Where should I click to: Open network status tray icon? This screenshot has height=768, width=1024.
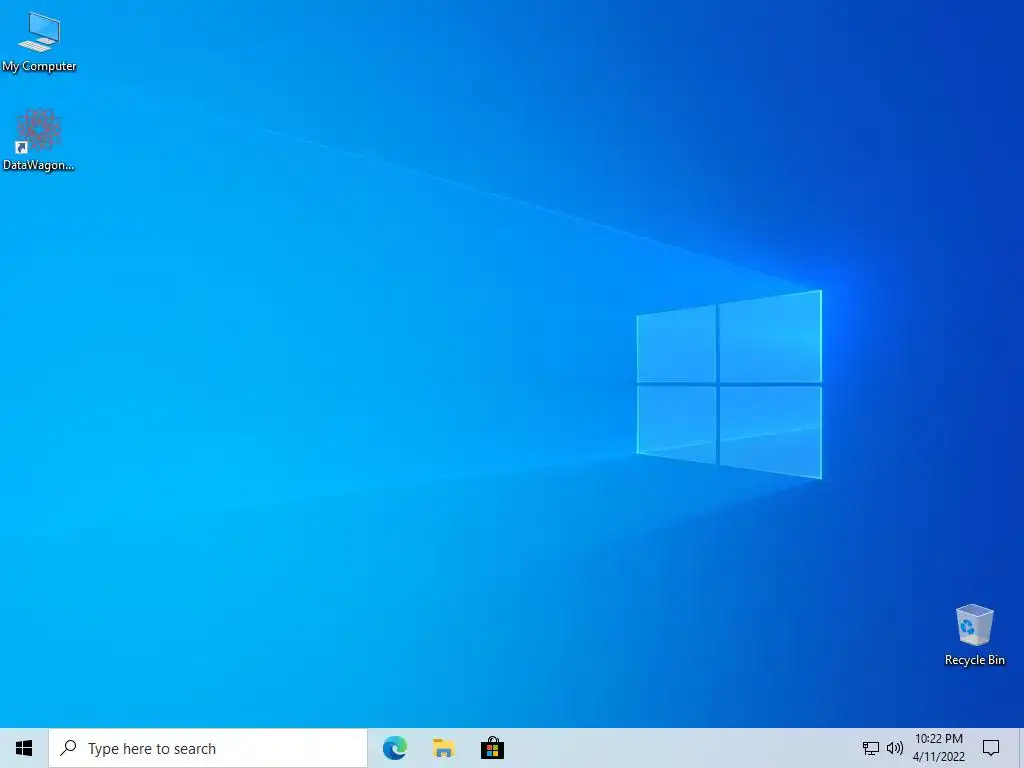pos(871,748)
